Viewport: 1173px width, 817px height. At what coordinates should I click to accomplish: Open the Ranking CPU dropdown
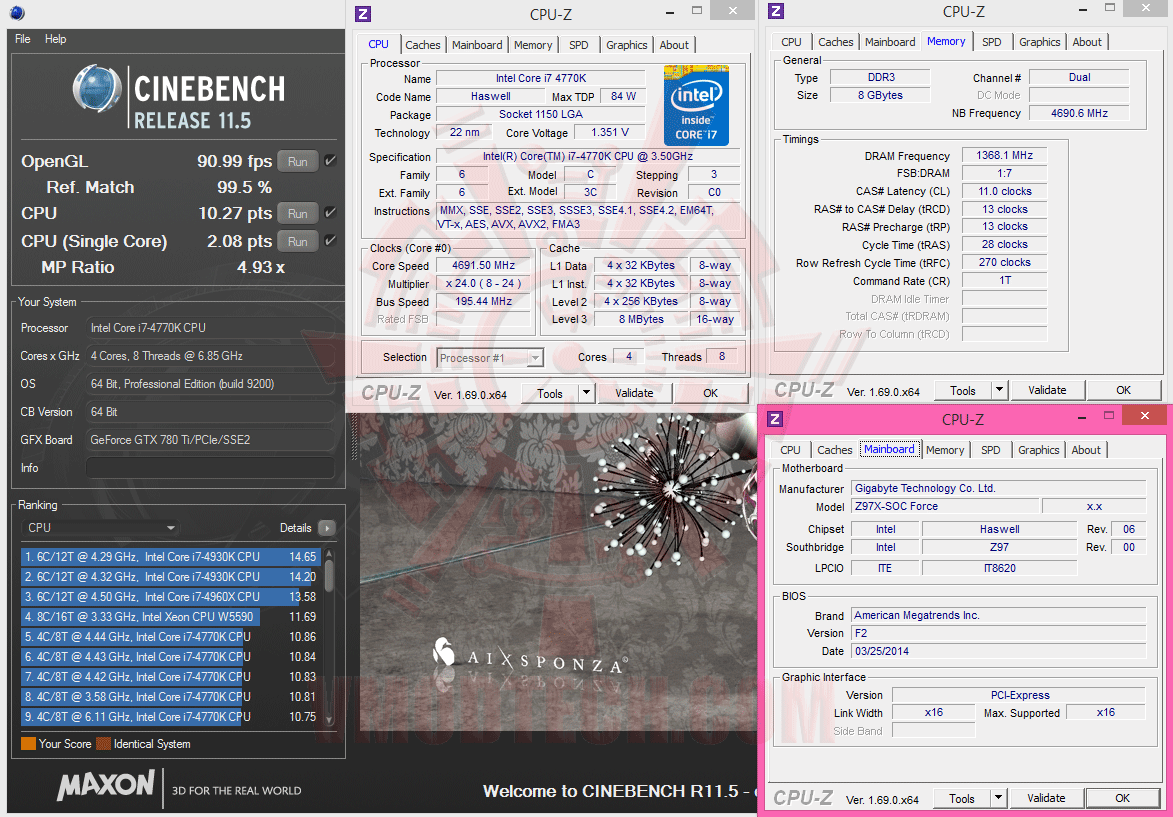(x=100, y=527)
